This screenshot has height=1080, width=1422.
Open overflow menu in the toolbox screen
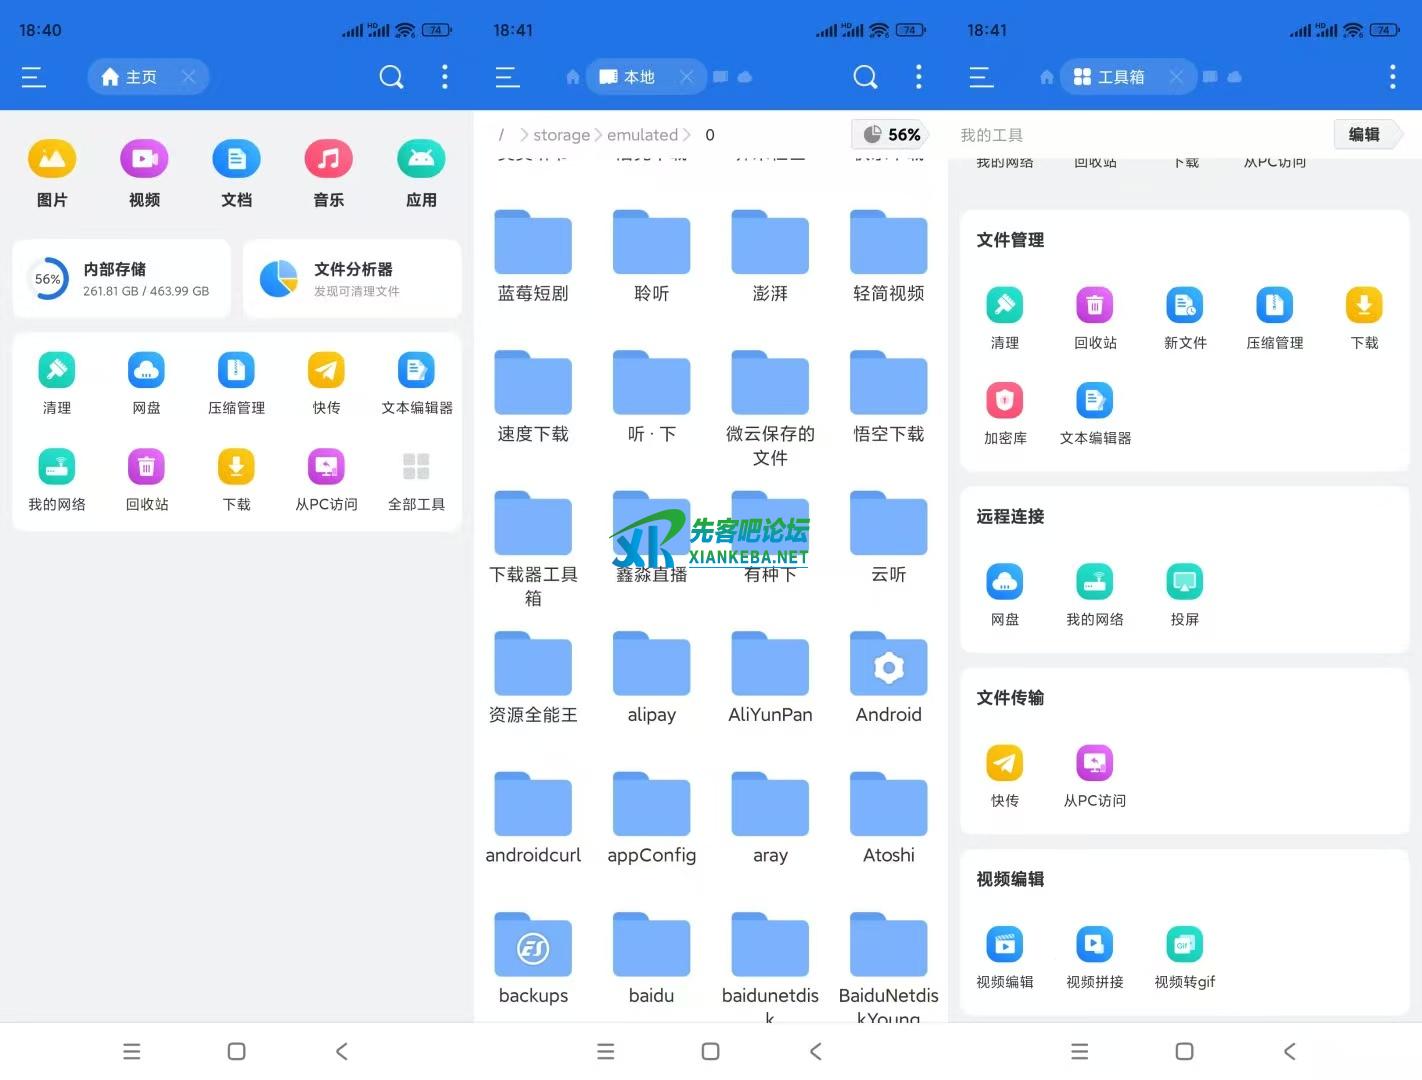coord(1392,77)
